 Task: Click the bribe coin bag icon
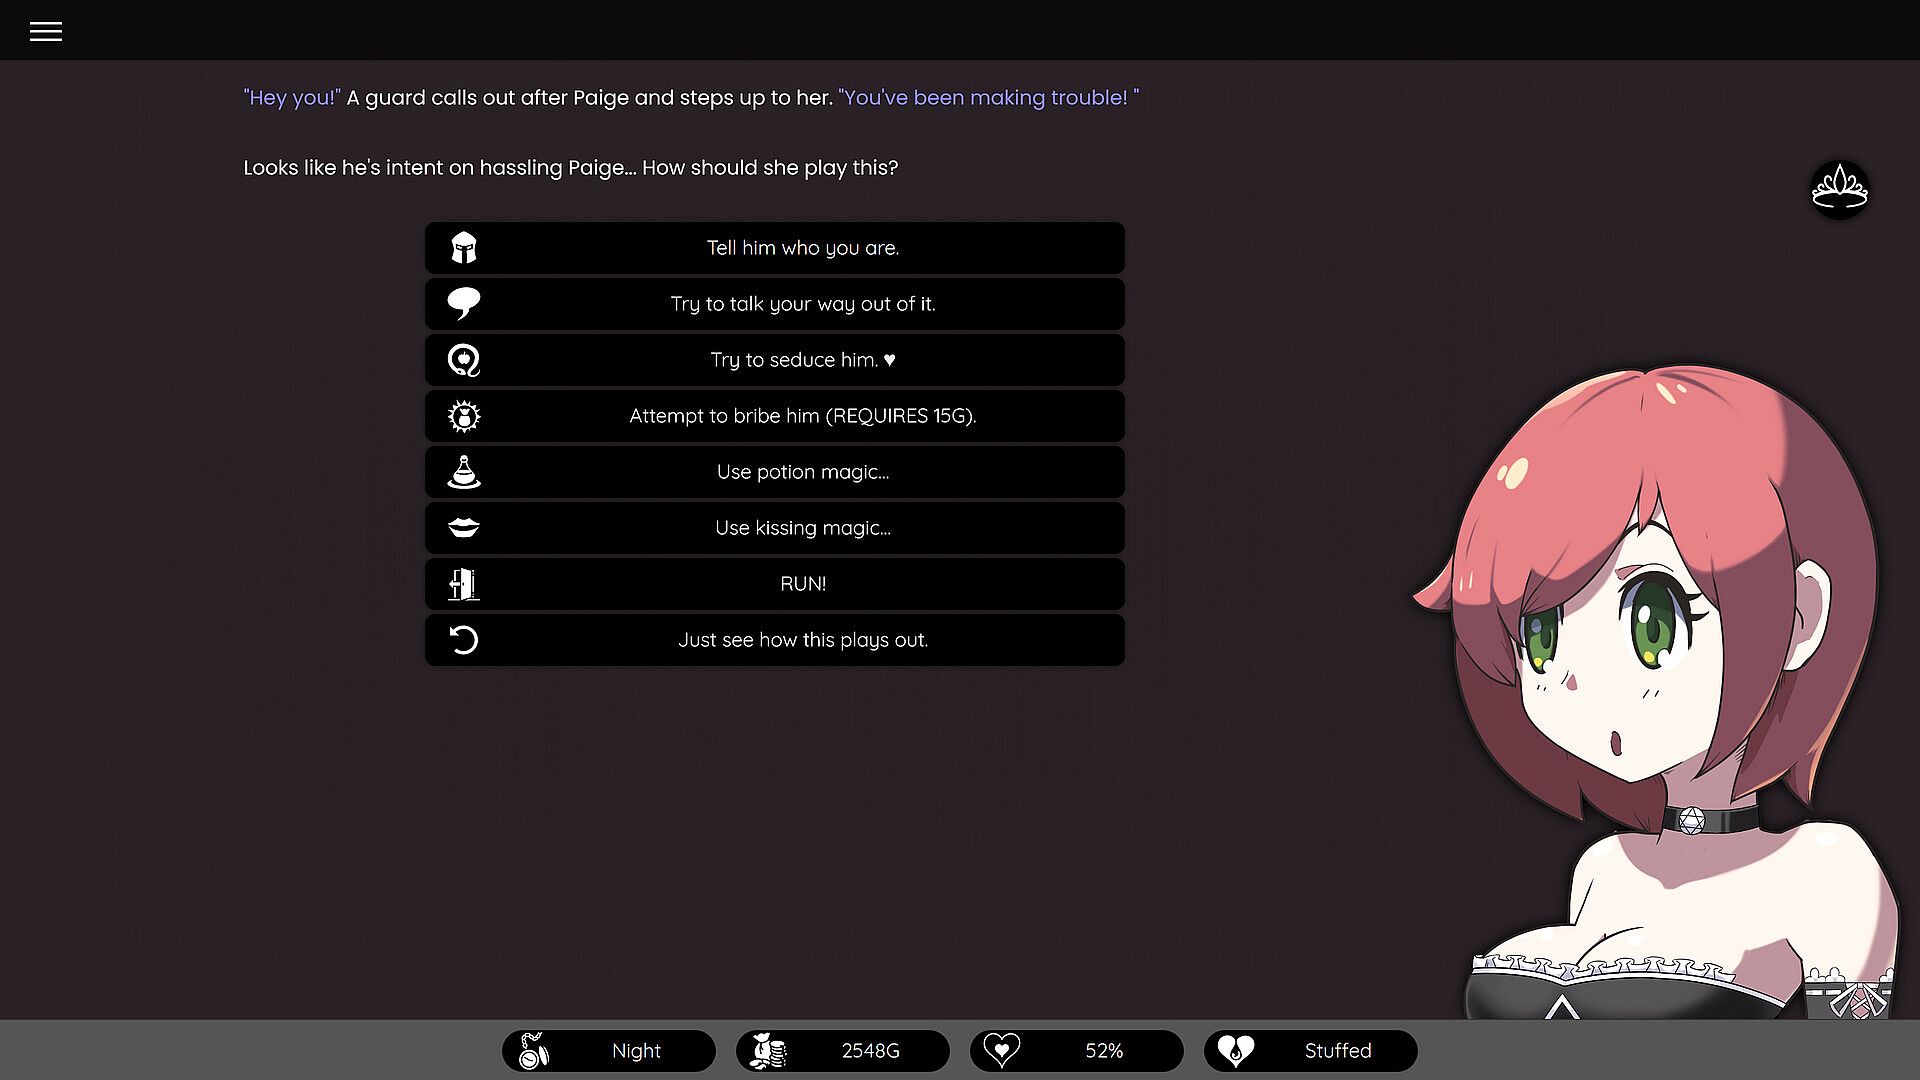click(x=464, y=416)
